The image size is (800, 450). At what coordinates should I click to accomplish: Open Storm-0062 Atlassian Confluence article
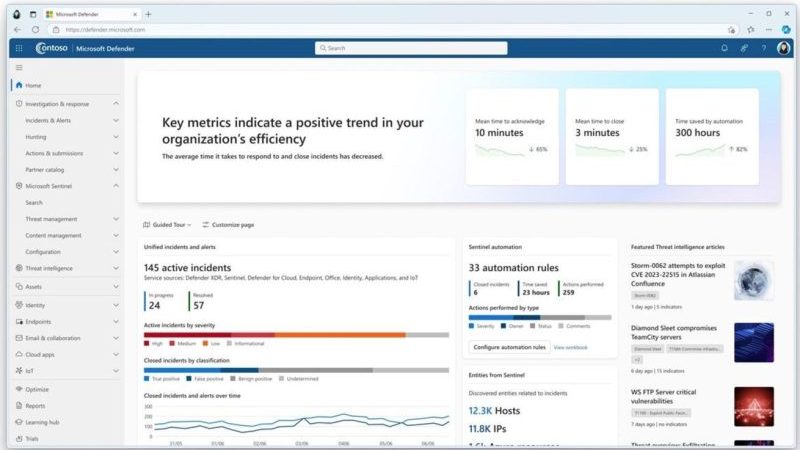pos(678,274)
